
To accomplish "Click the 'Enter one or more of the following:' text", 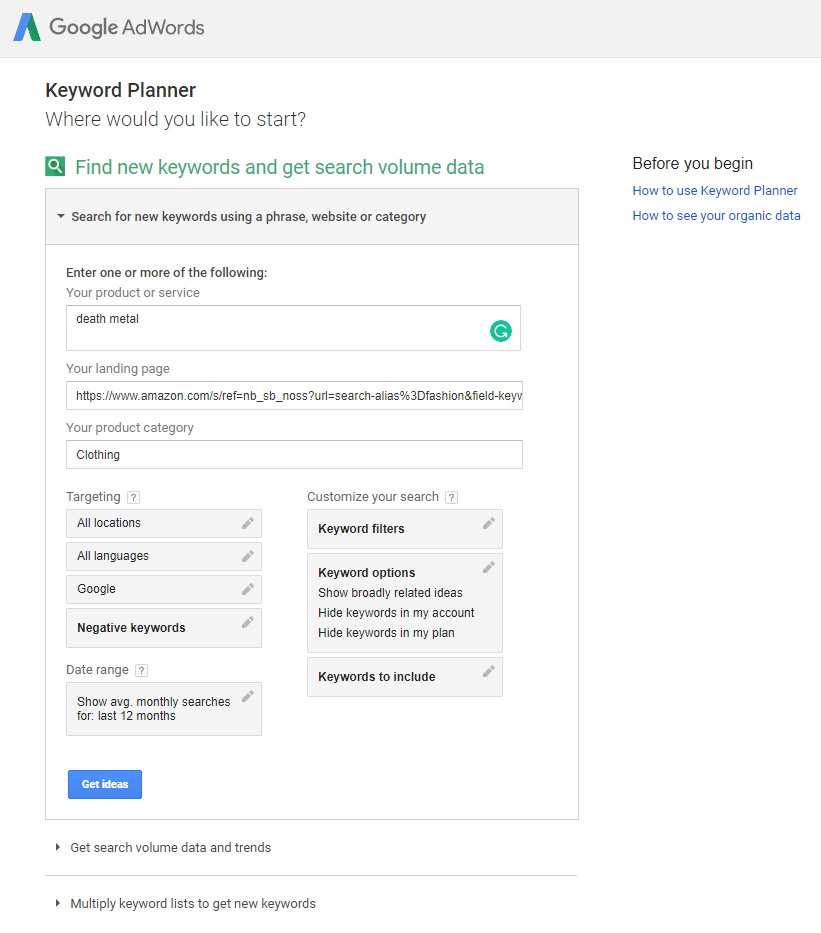I will click(167, 273).
